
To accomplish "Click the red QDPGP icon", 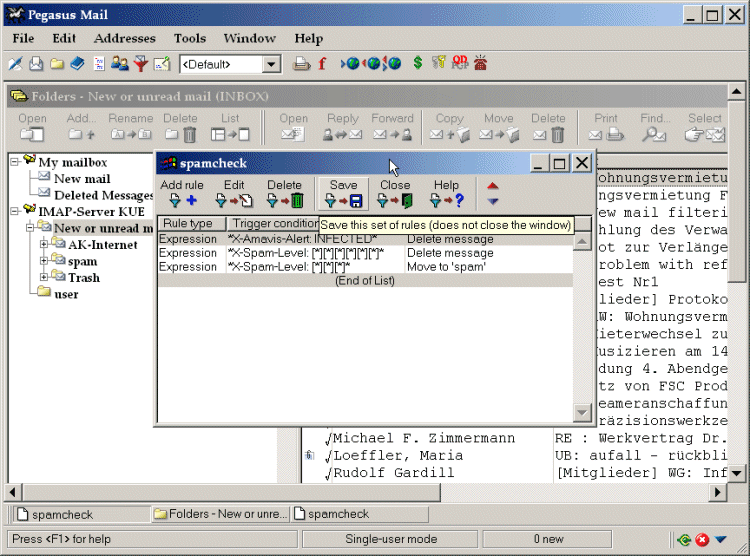I will (x=460, y=62).
